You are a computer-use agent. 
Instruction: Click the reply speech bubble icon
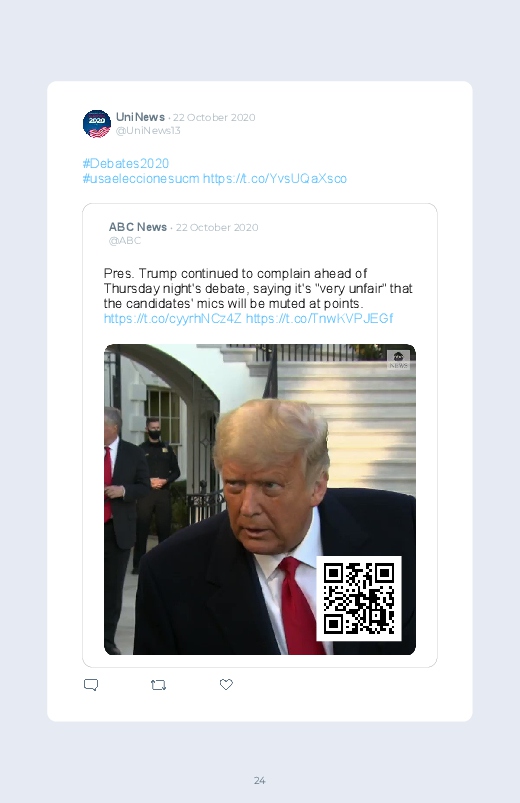point(91,685)
